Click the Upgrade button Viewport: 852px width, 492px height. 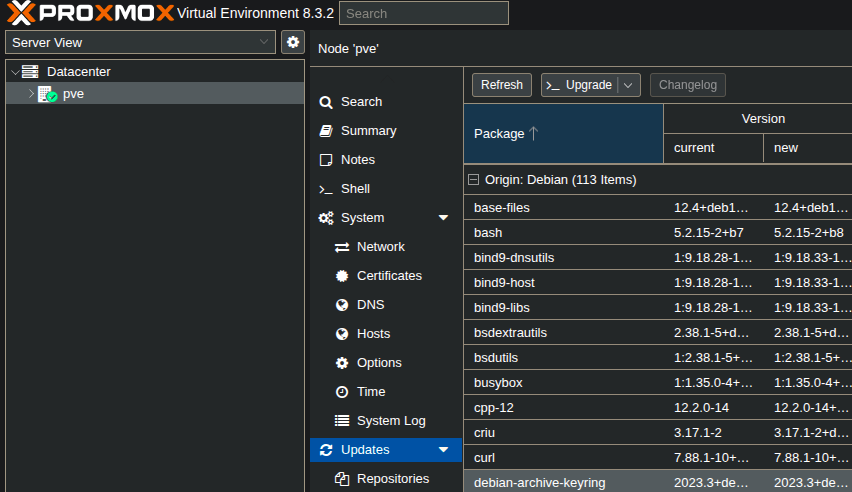coord(580,85)
